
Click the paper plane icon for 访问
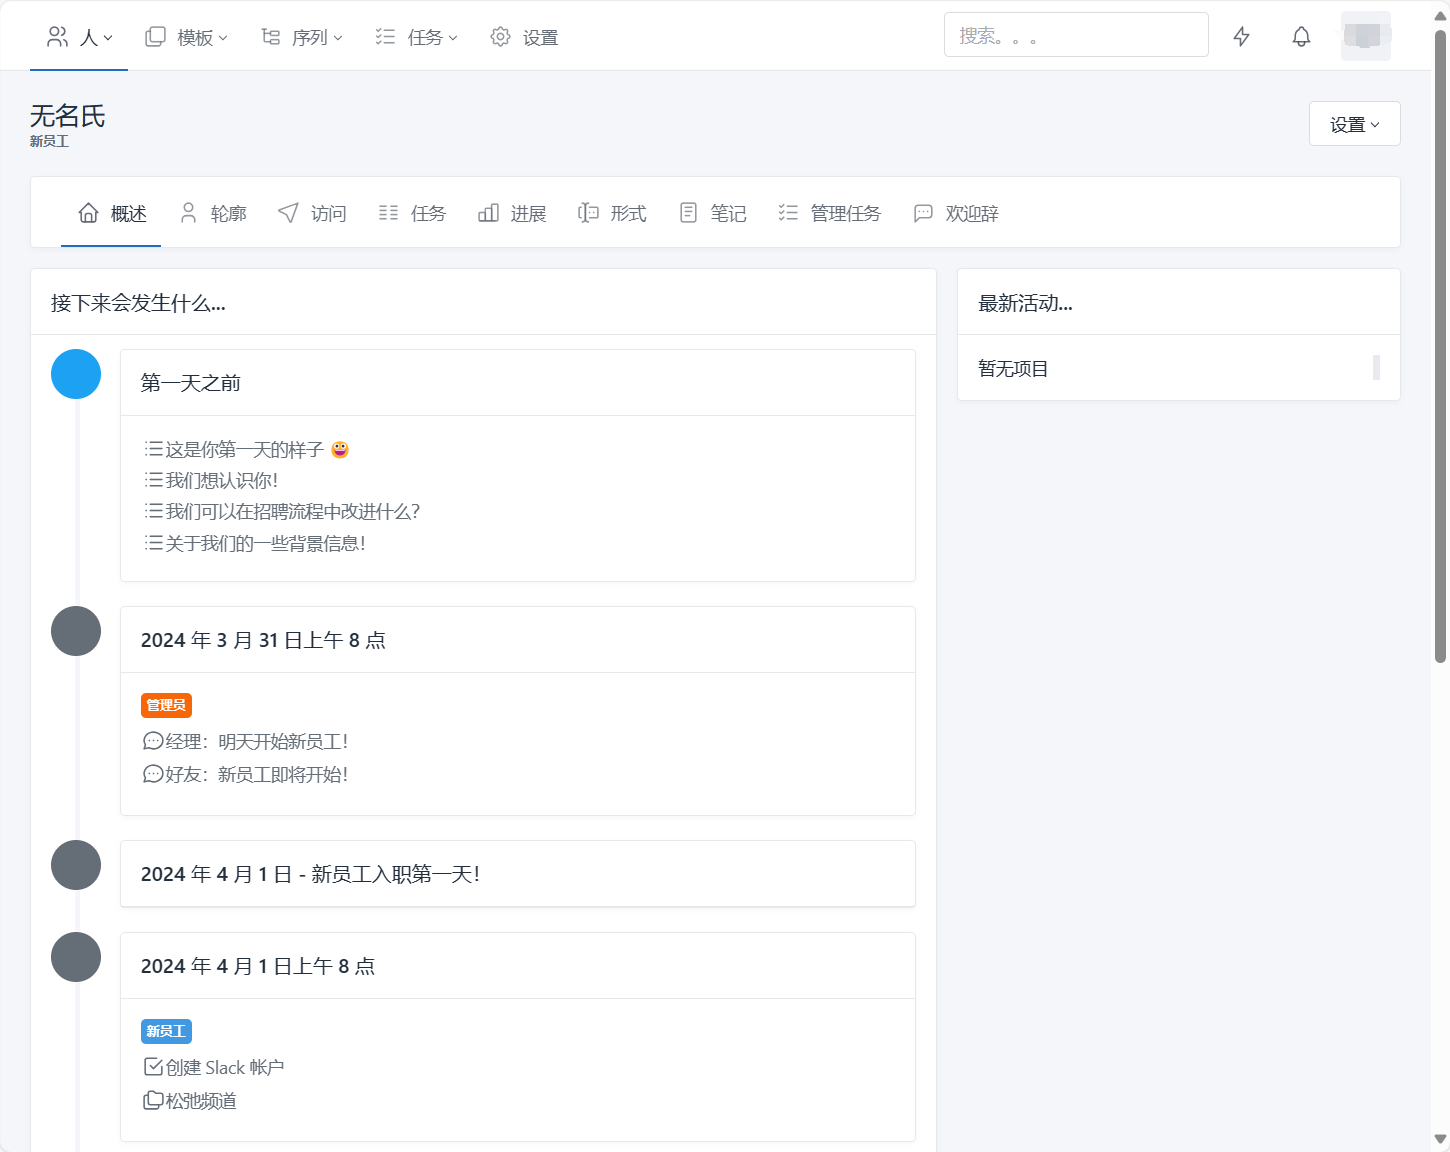(x=288, y=213)
